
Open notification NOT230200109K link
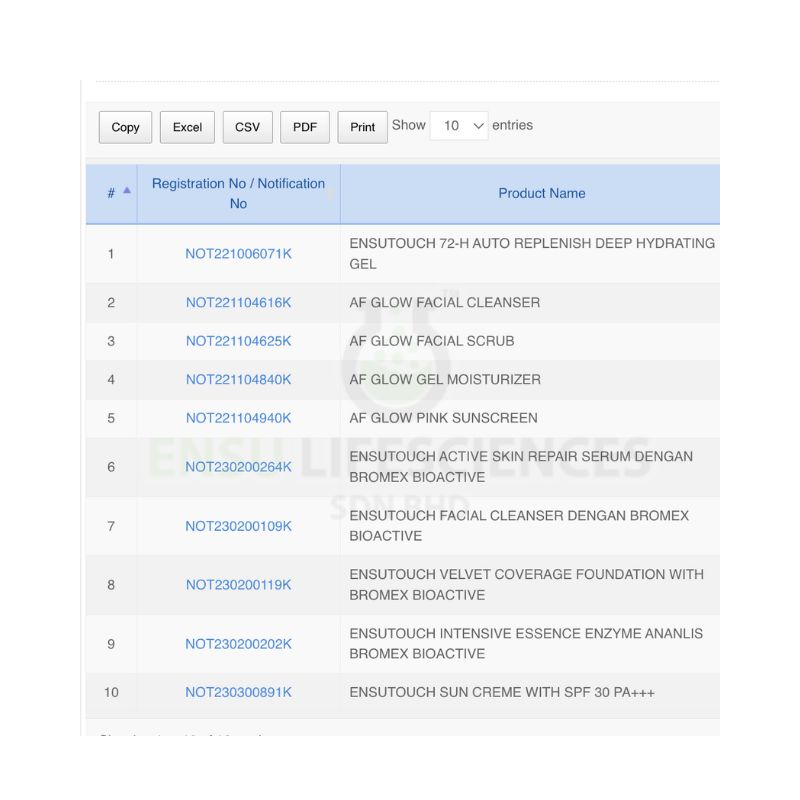coord(238,526)
